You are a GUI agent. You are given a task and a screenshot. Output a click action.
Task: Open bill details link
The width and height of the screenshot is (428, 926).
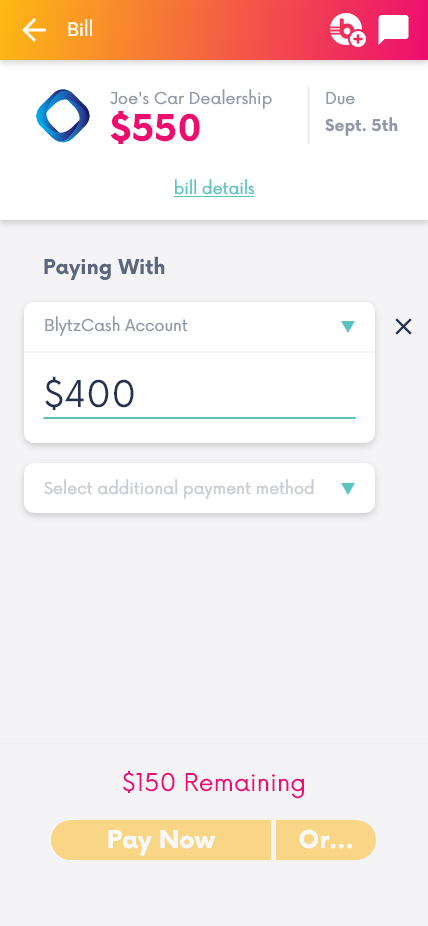pyautogui.click(x=214, y=188)
